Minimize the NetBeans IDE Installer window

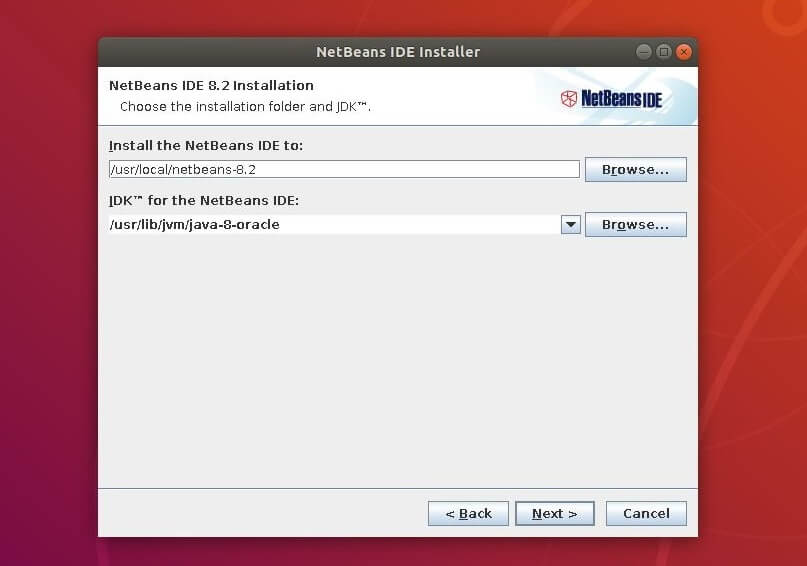[x=644, y=52]
